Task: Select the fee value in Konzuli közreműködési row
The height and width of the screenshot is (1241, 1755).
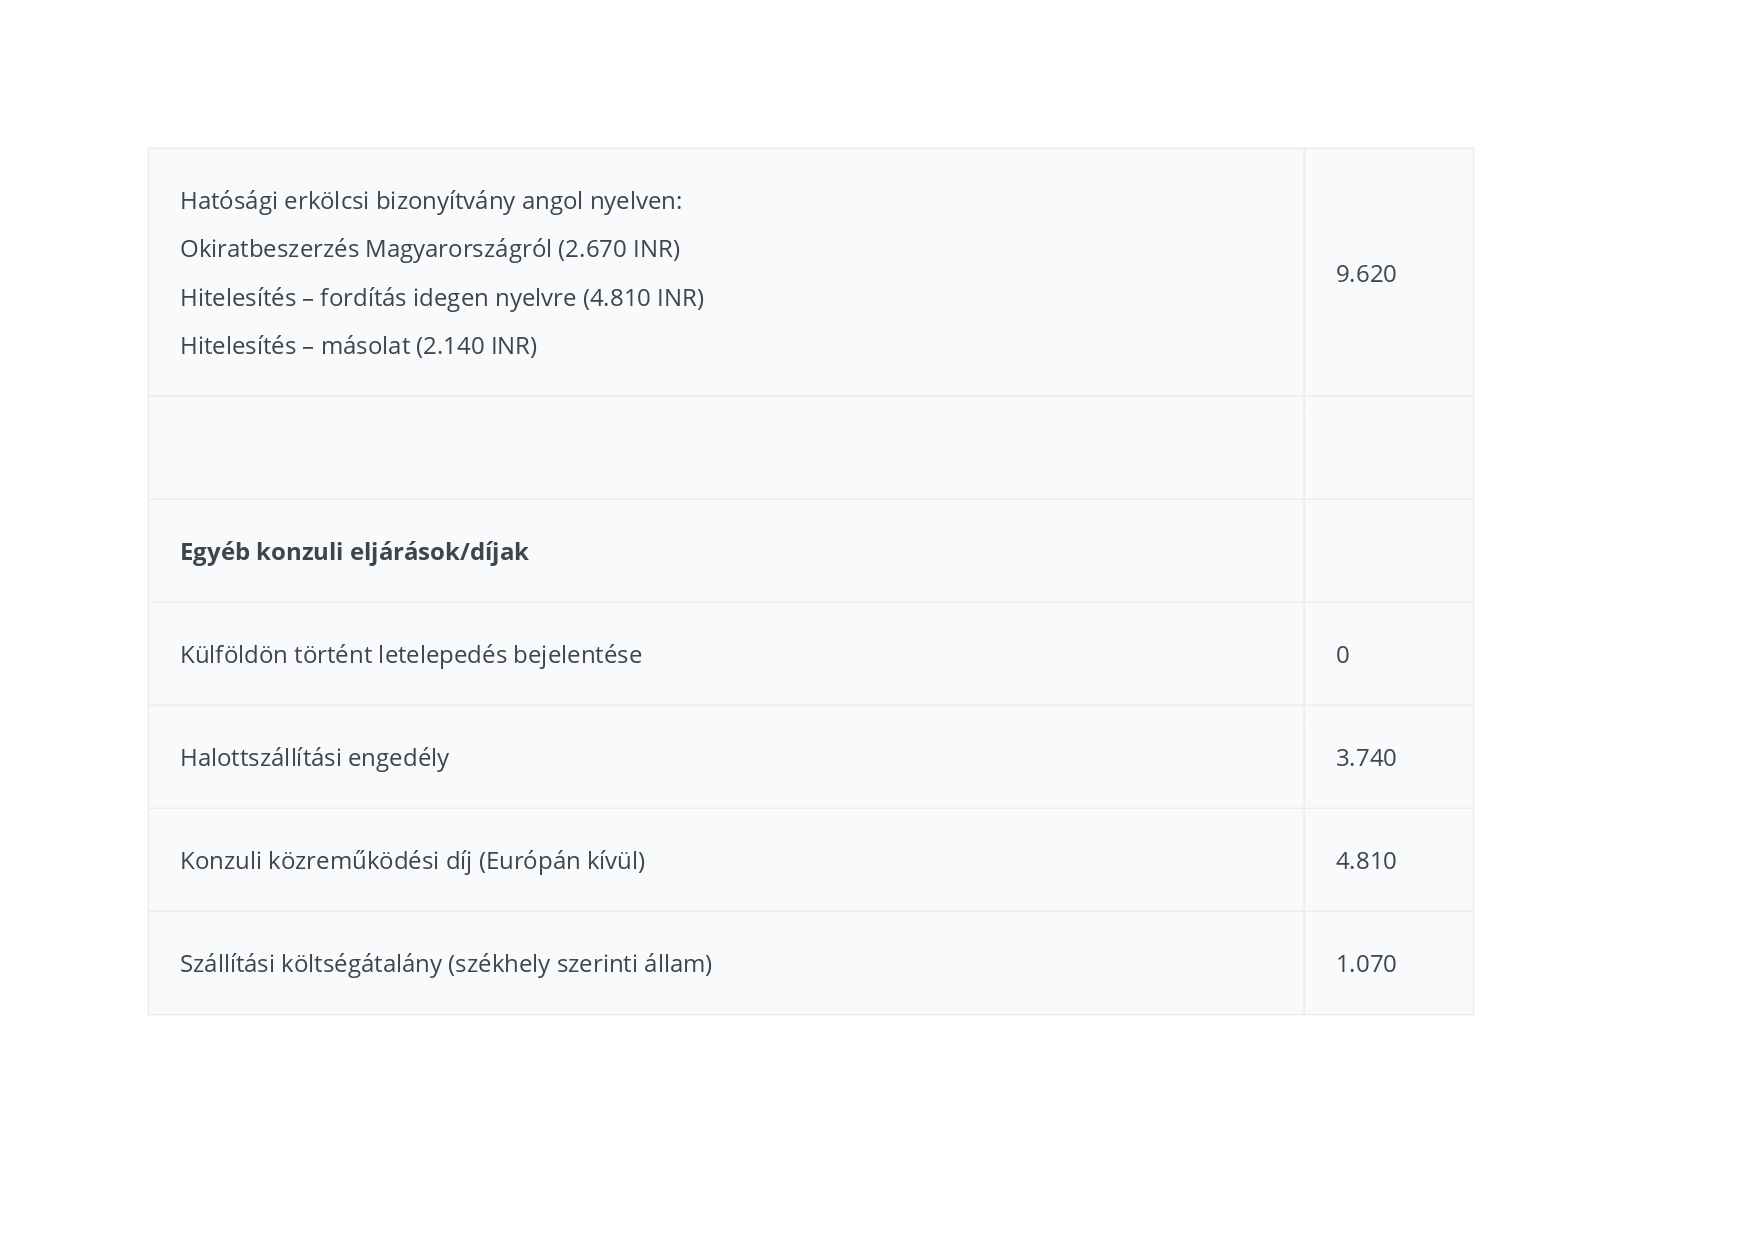Action: tap(1365, 860)
